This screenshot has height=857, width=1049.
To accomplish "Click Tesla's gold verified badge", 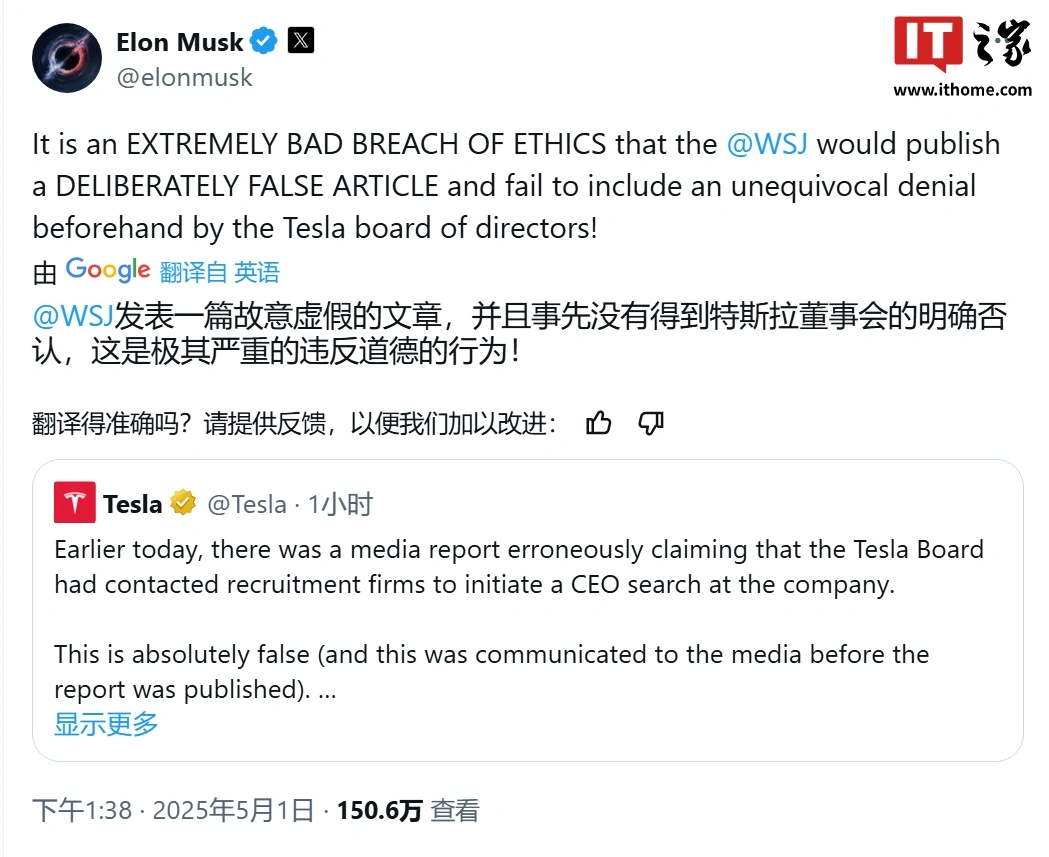I will coord(183,502).
